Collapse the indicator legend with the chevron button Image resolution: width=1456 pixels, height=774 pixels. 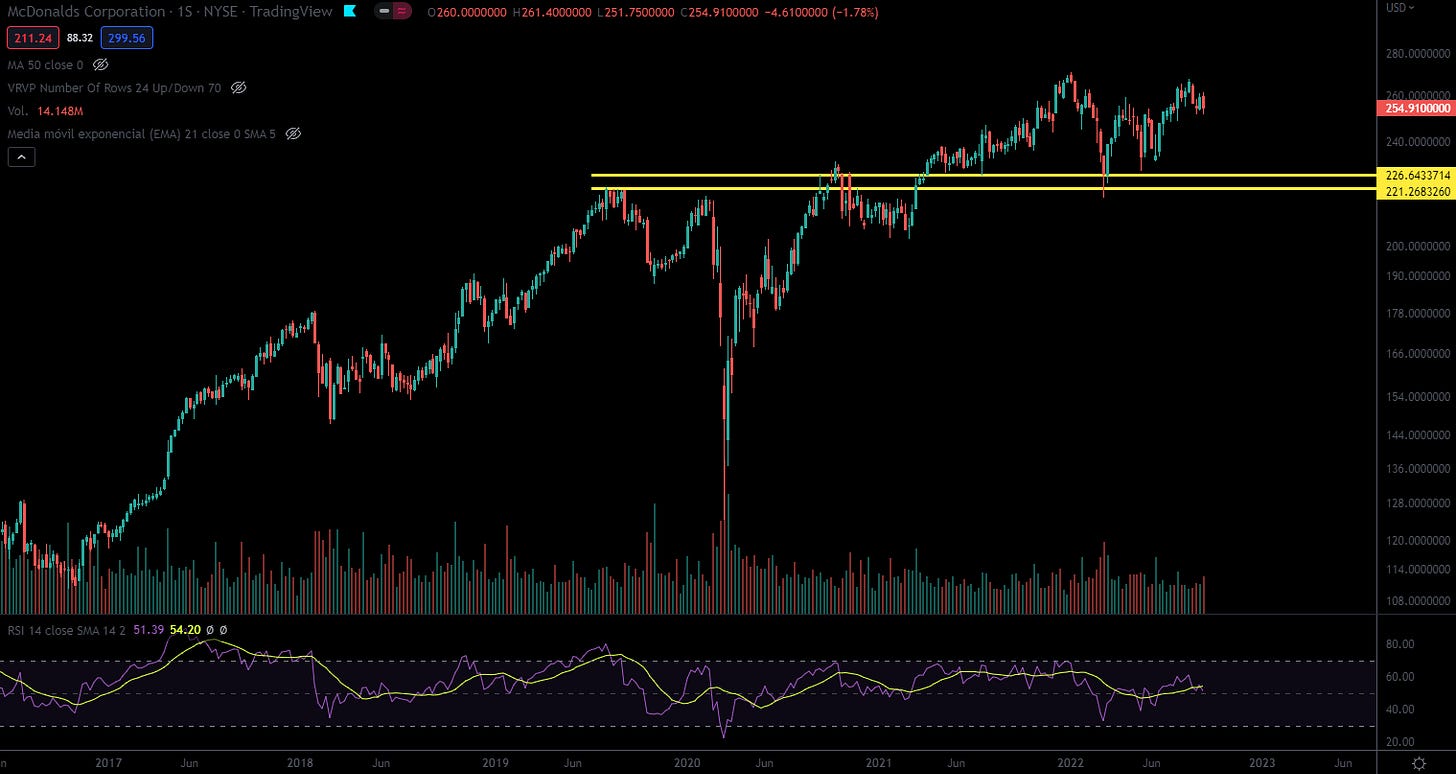point(23,156)
